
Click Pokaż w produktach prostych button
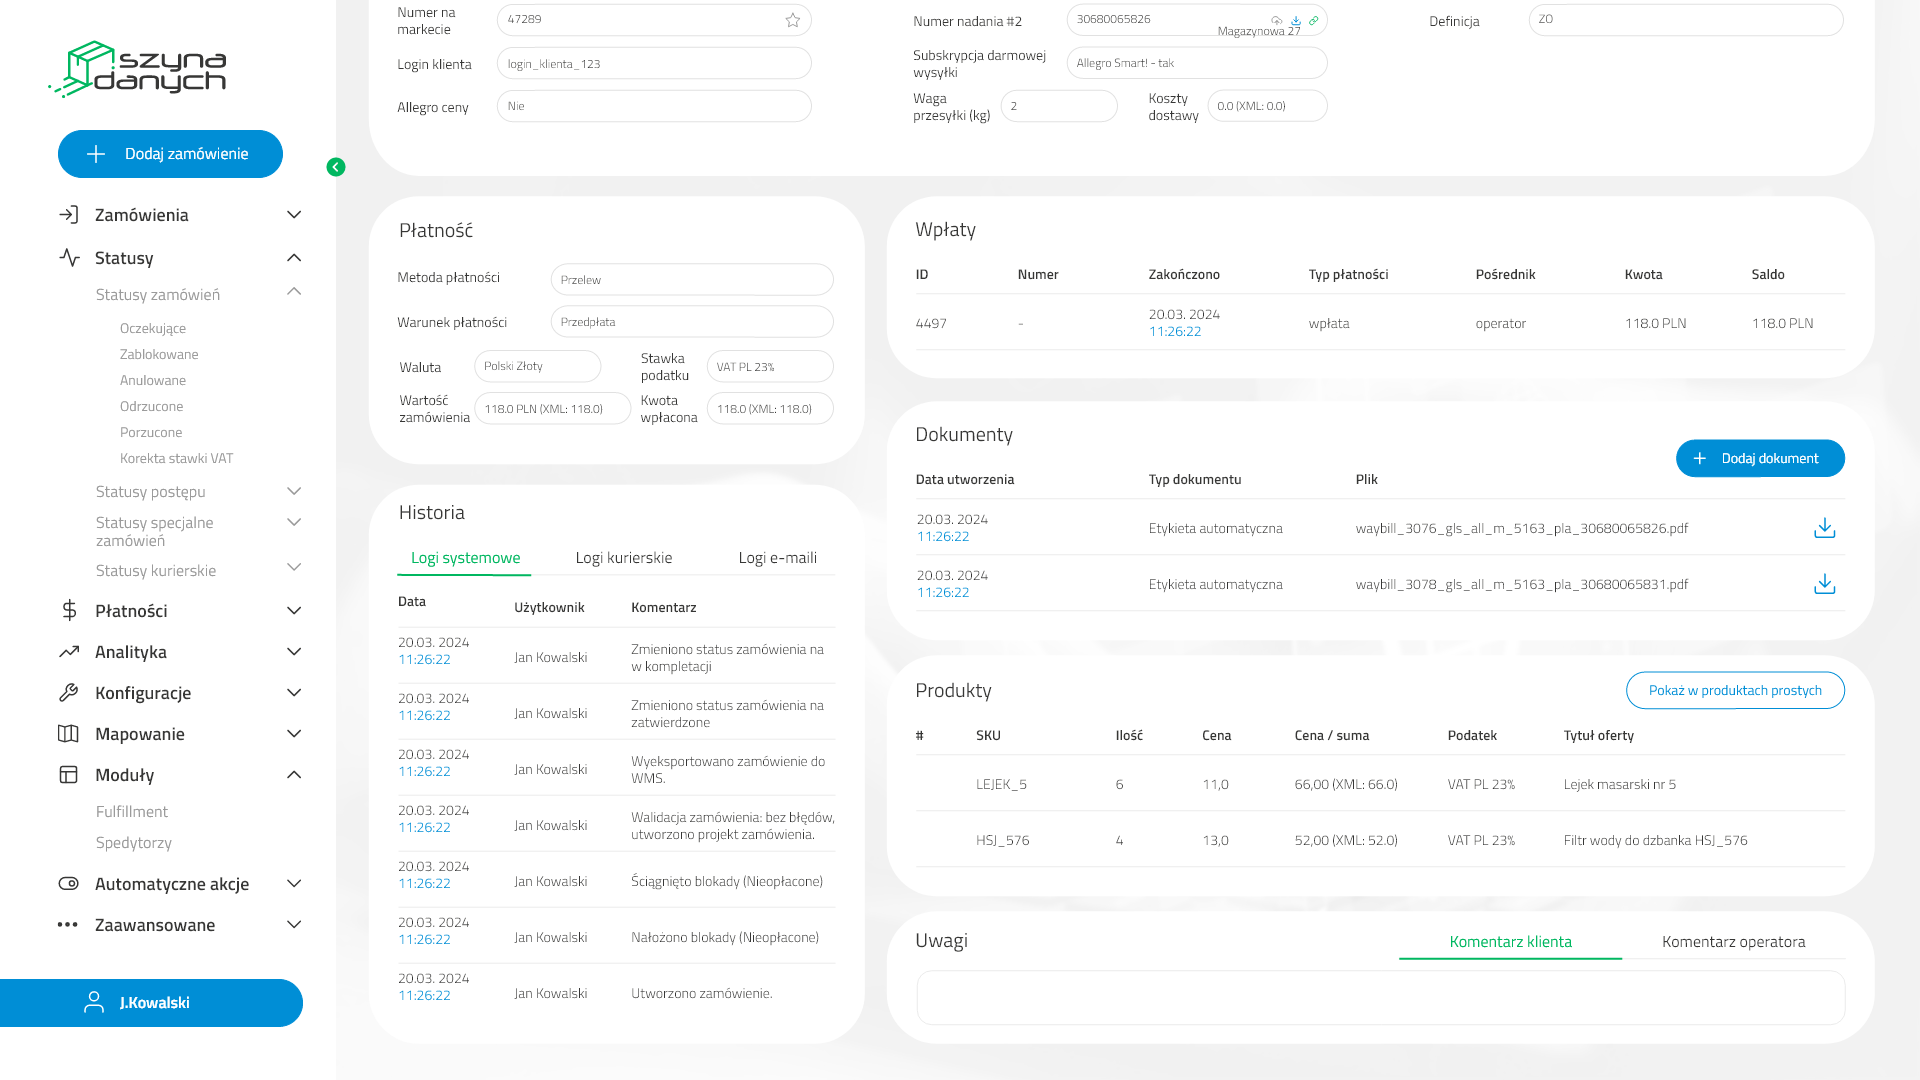click(x=1735, y=691)
